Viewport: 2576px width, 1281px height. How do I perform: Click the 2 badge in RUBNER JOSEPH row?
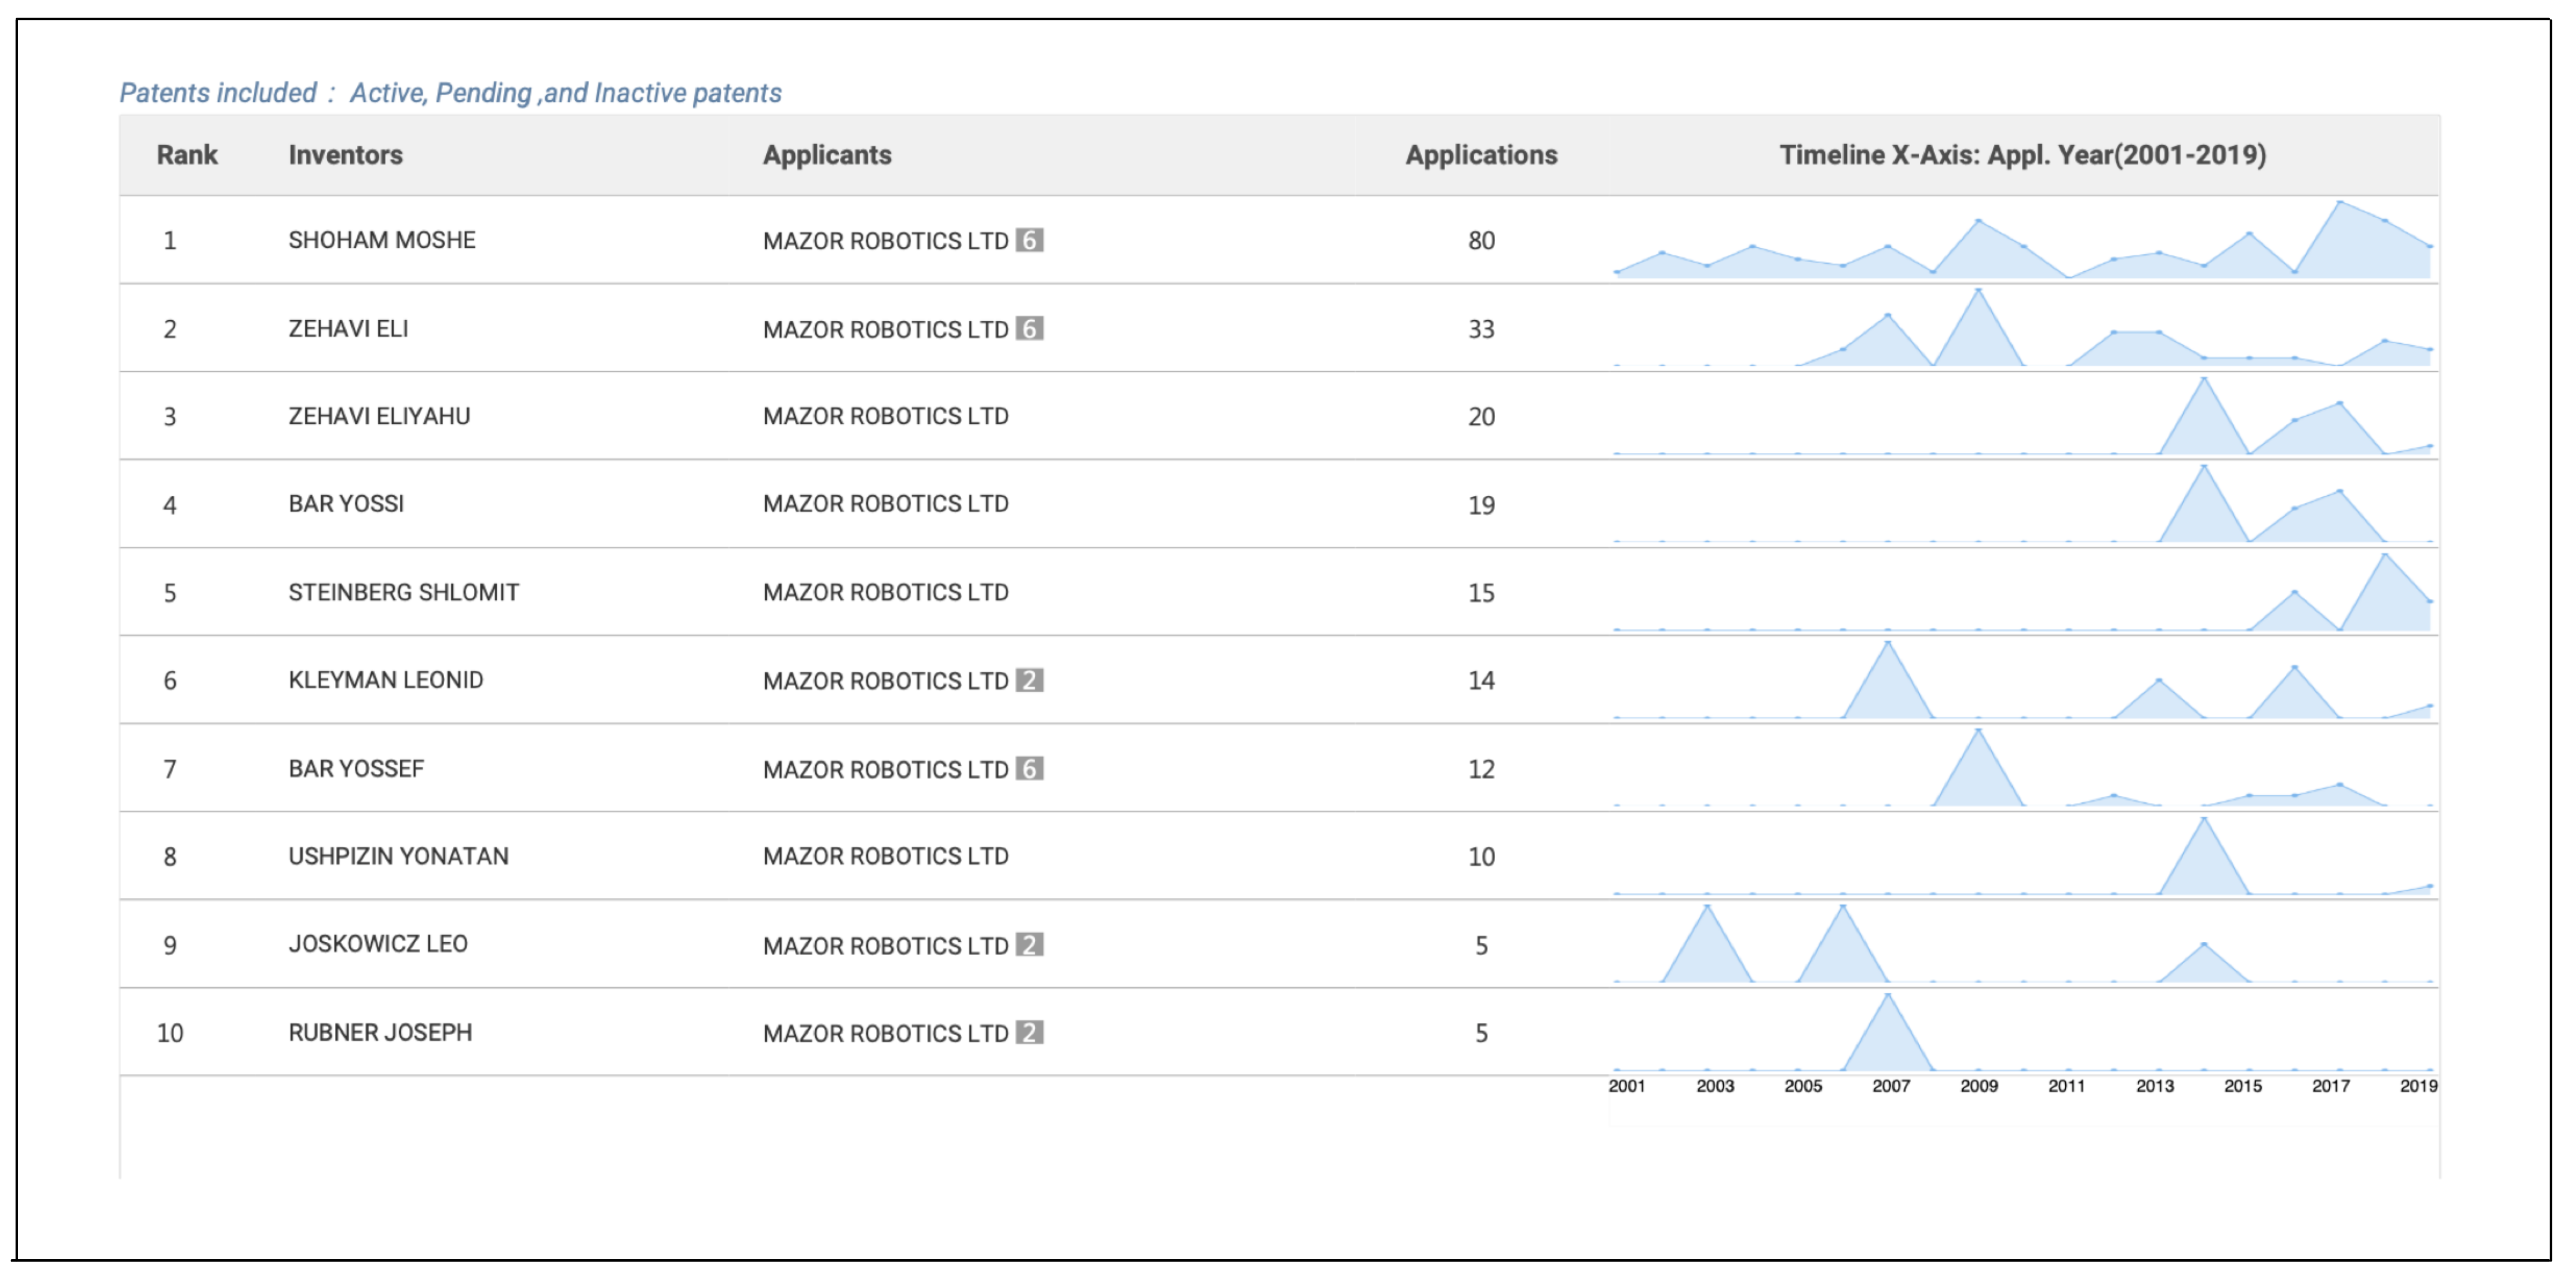tap(1029, 1032)
